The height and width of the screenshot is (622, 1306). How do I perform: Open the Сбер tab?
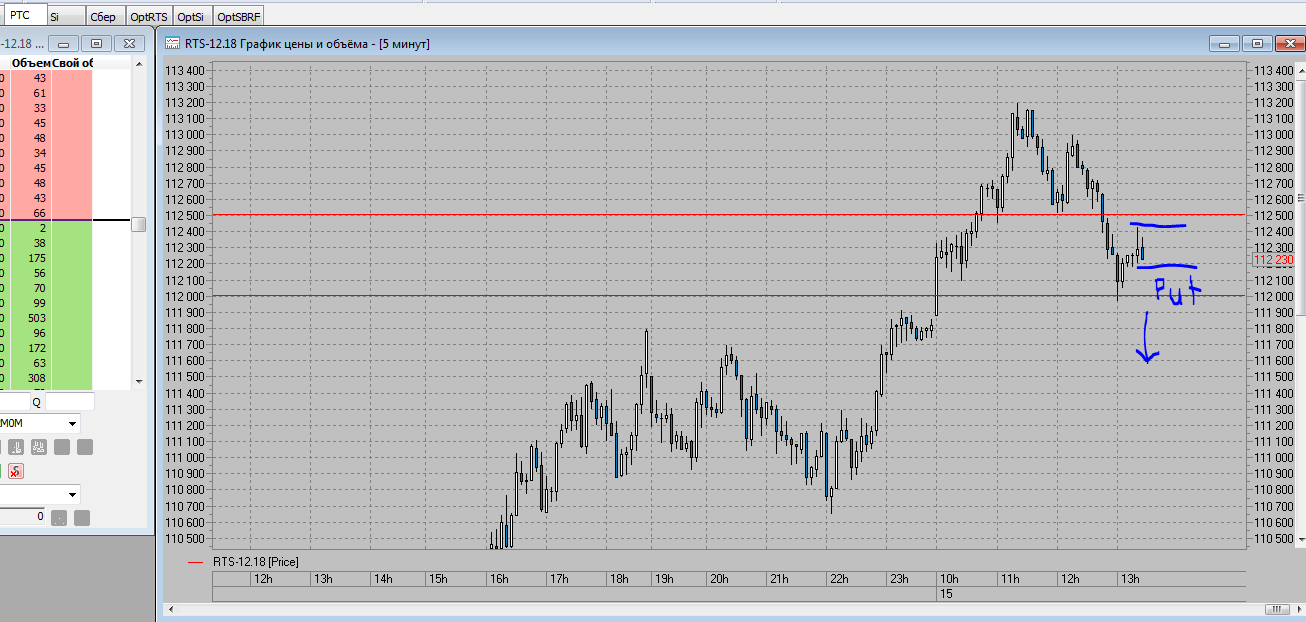104,17
